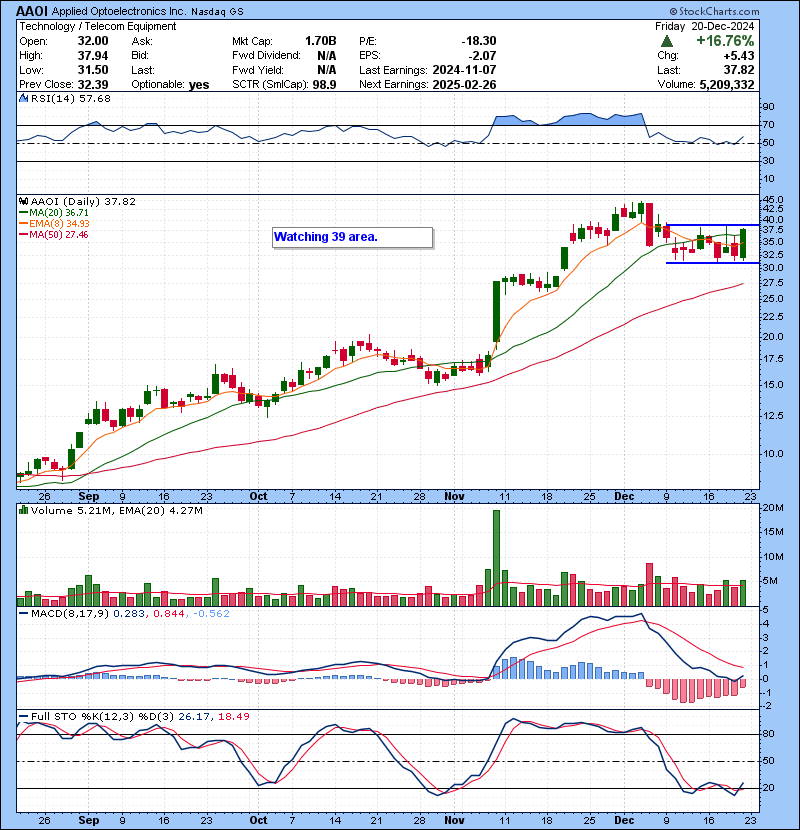Click the High value 37.94
Viewport: 800px width, 830px height.
[x=93, y=56]
